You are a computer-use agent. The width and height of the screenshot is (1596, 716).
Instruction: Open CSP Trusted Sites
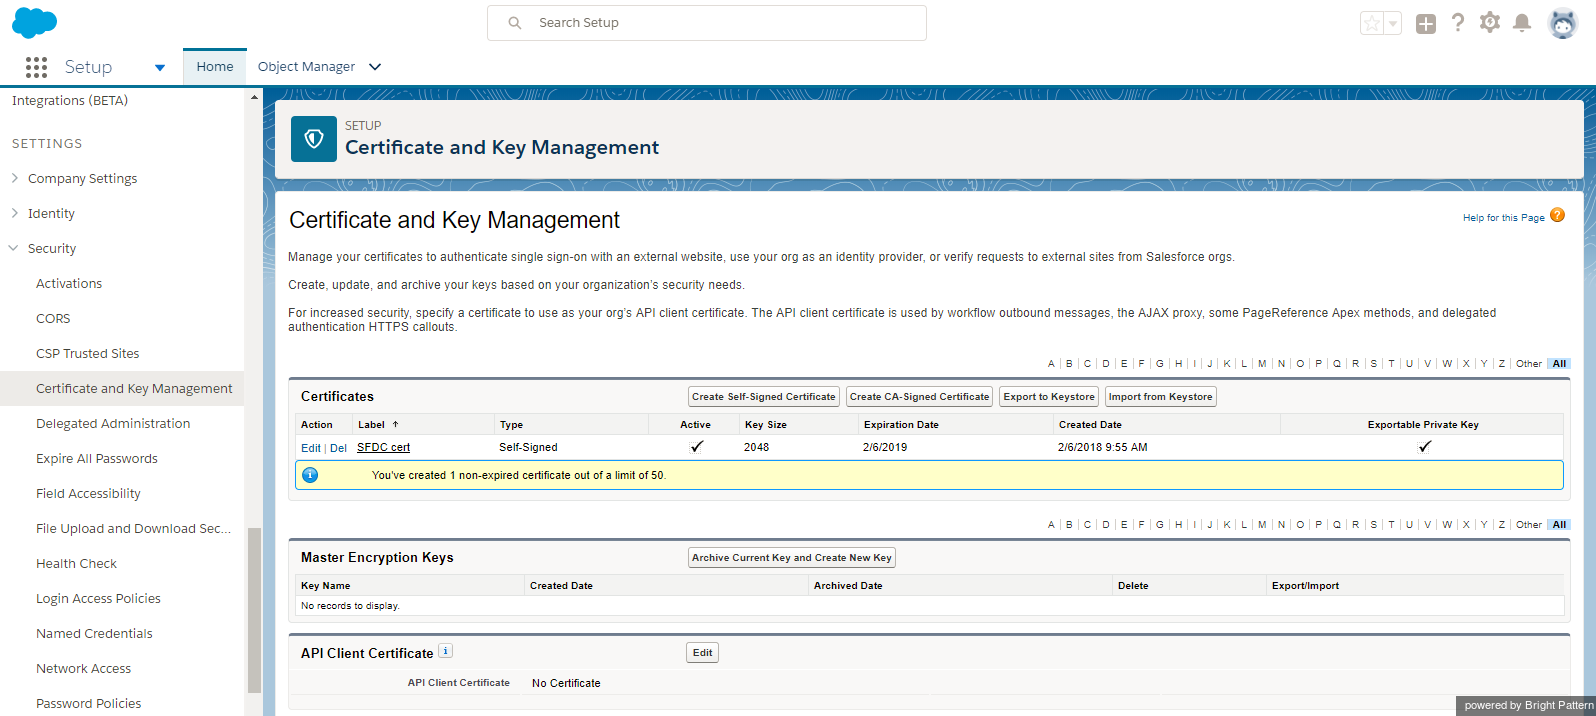pos(88,354)
